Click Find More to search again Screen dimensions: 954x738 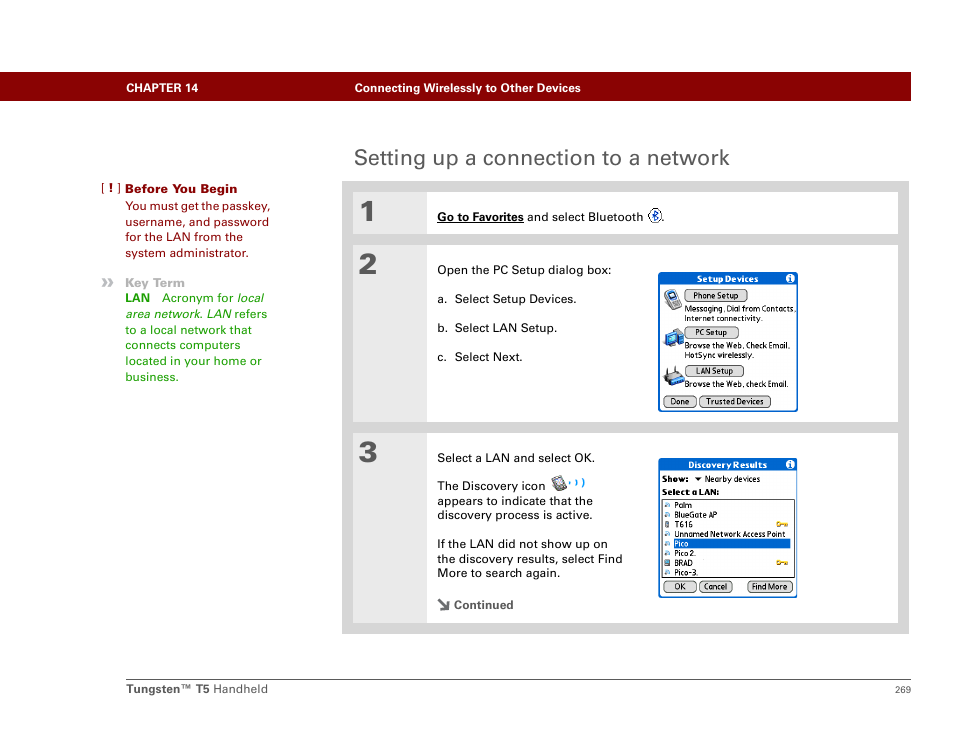tap(769, 587)
